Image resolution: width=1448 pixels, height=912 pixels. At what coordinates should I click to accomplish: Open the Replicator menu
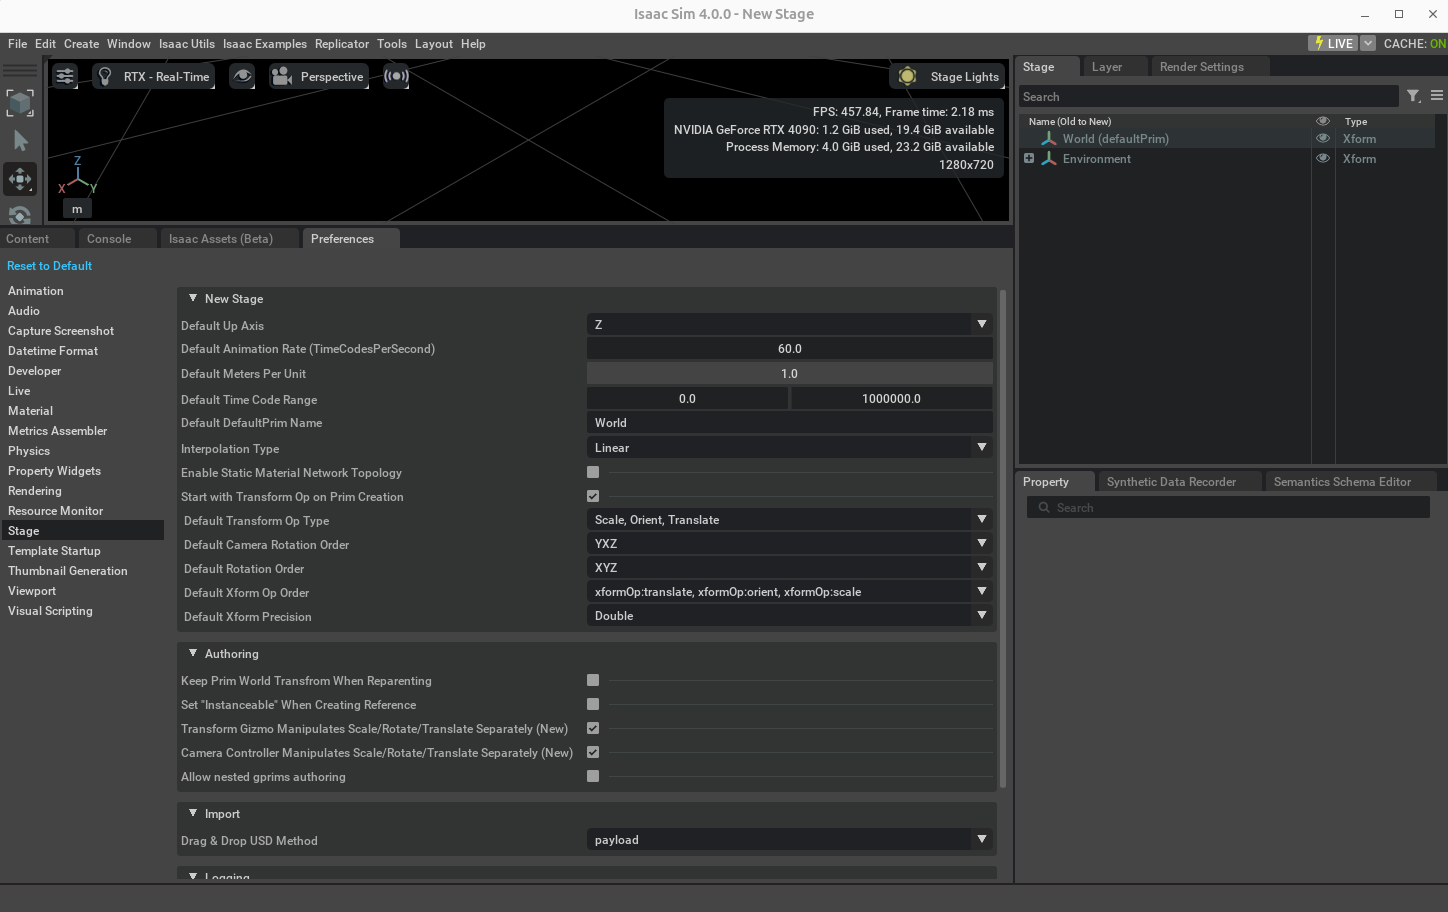coord(342,44)
